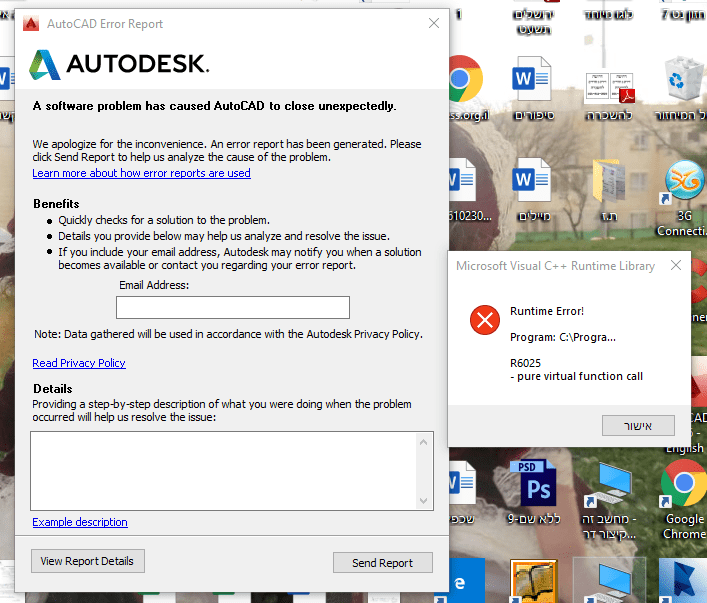Select the bottom-row computer shortcut icon
This screenshot has height=603, width=707.
(x=609, y=581)
